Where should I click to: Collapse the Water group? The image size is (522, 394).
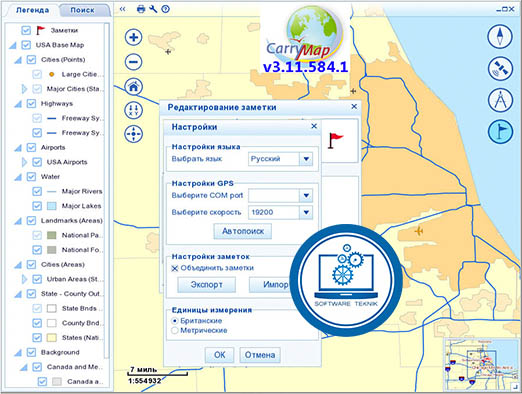[x=18, y=177]
